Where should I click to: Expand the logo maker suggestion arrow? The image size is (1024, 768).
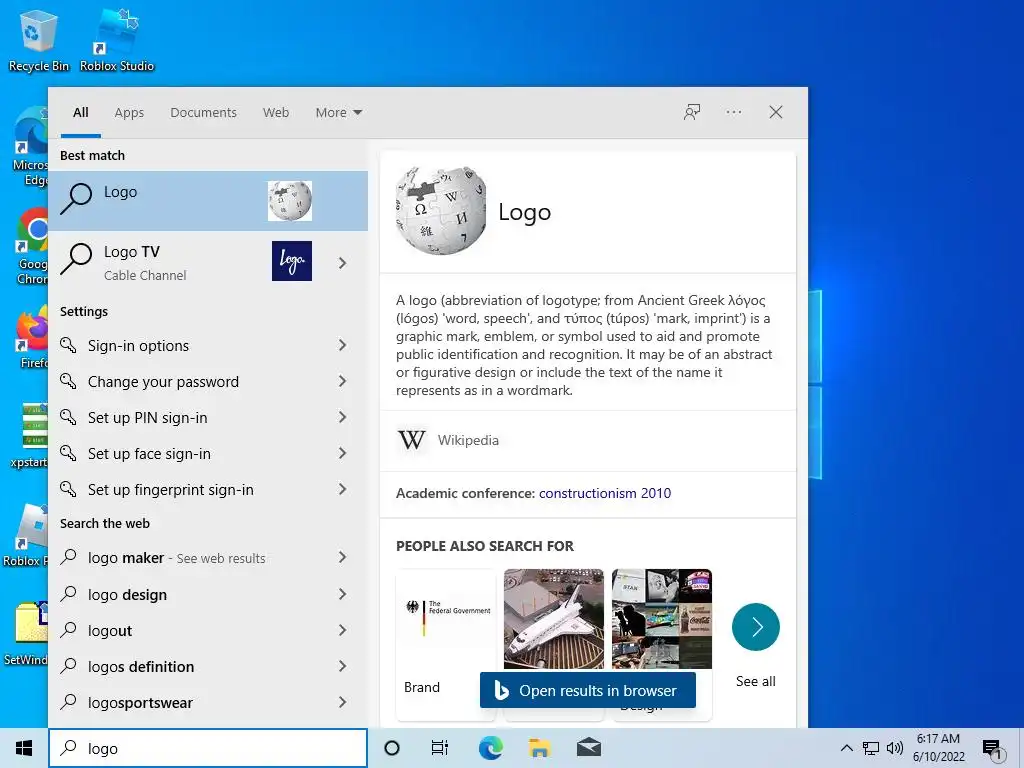click(343, 557)
